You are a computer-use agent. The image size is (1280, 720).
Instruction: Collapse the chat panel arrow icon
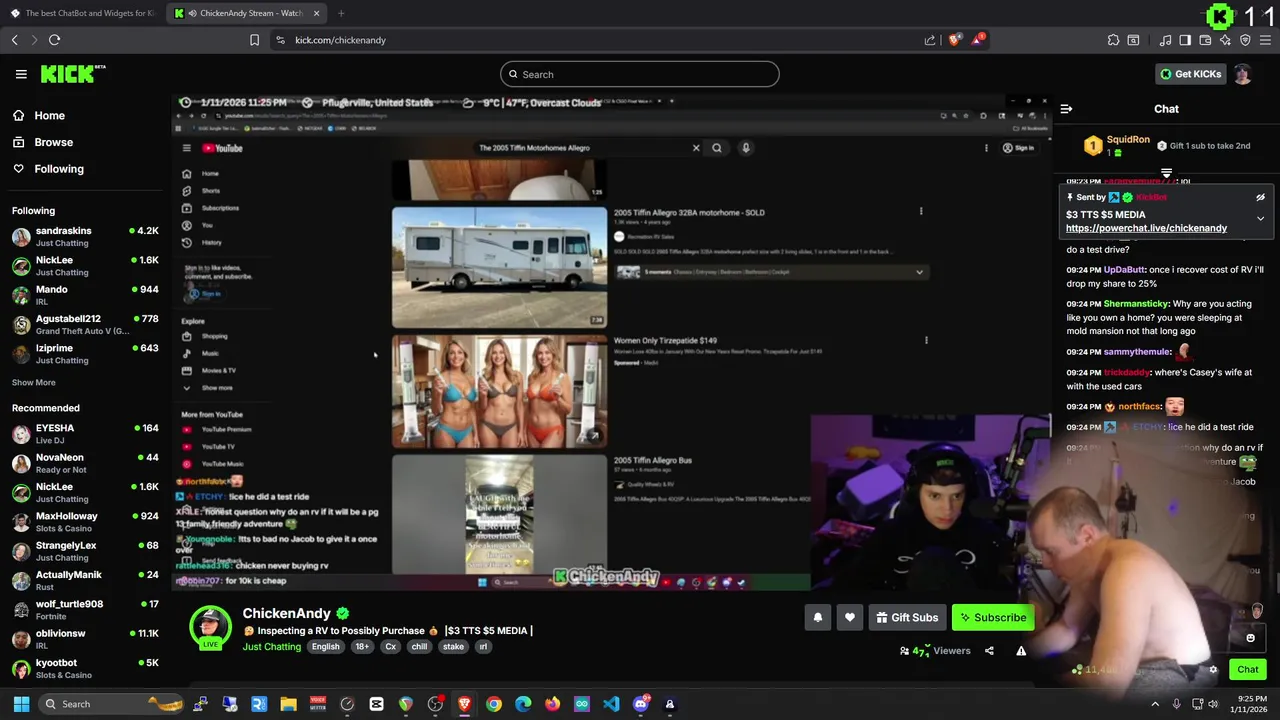(1066, 109)
